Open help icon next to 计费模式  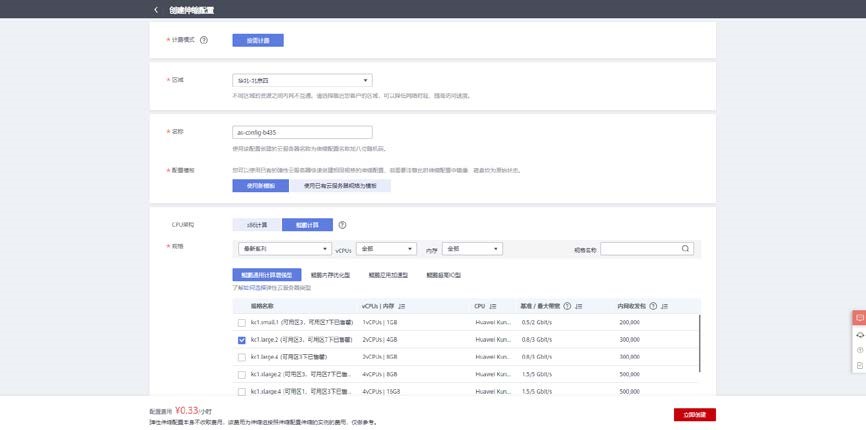(x=204, y=40)
